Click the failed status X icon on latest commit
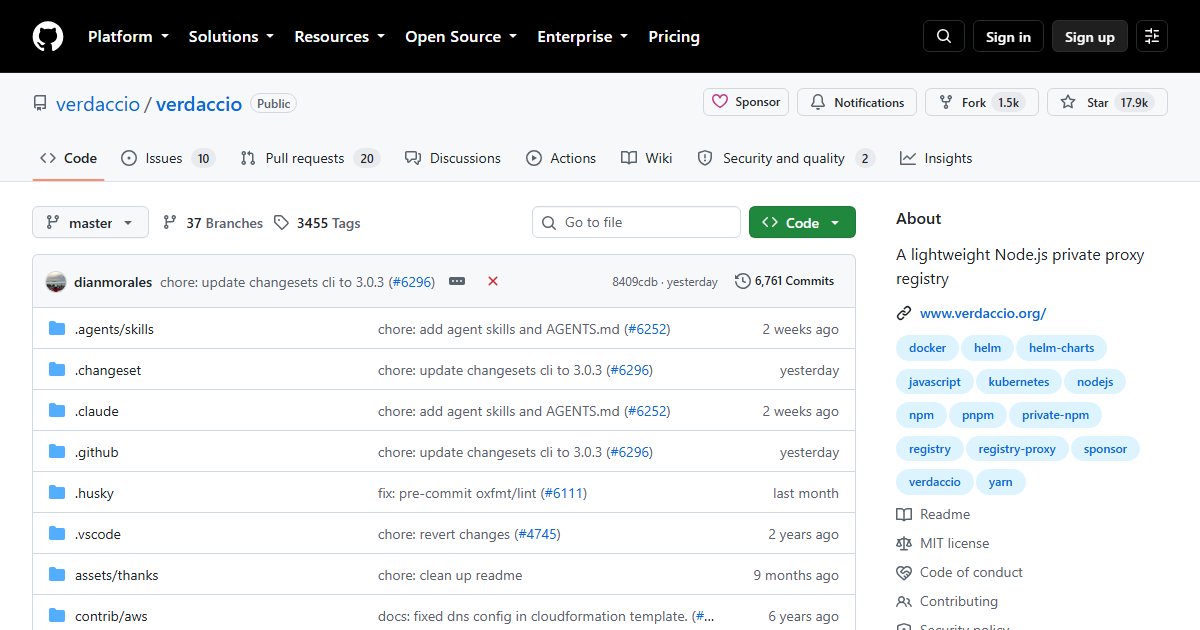The image size is (1200, 630). coord(493,282)
